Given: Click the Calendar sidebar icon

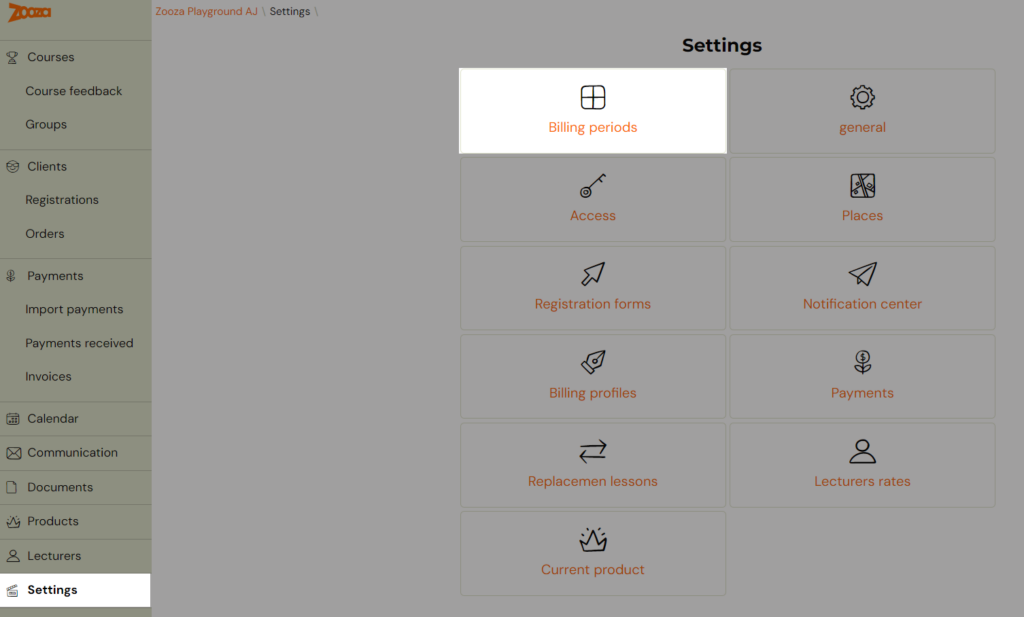Looking at the screenshot, I should click(x=13, y=418).
